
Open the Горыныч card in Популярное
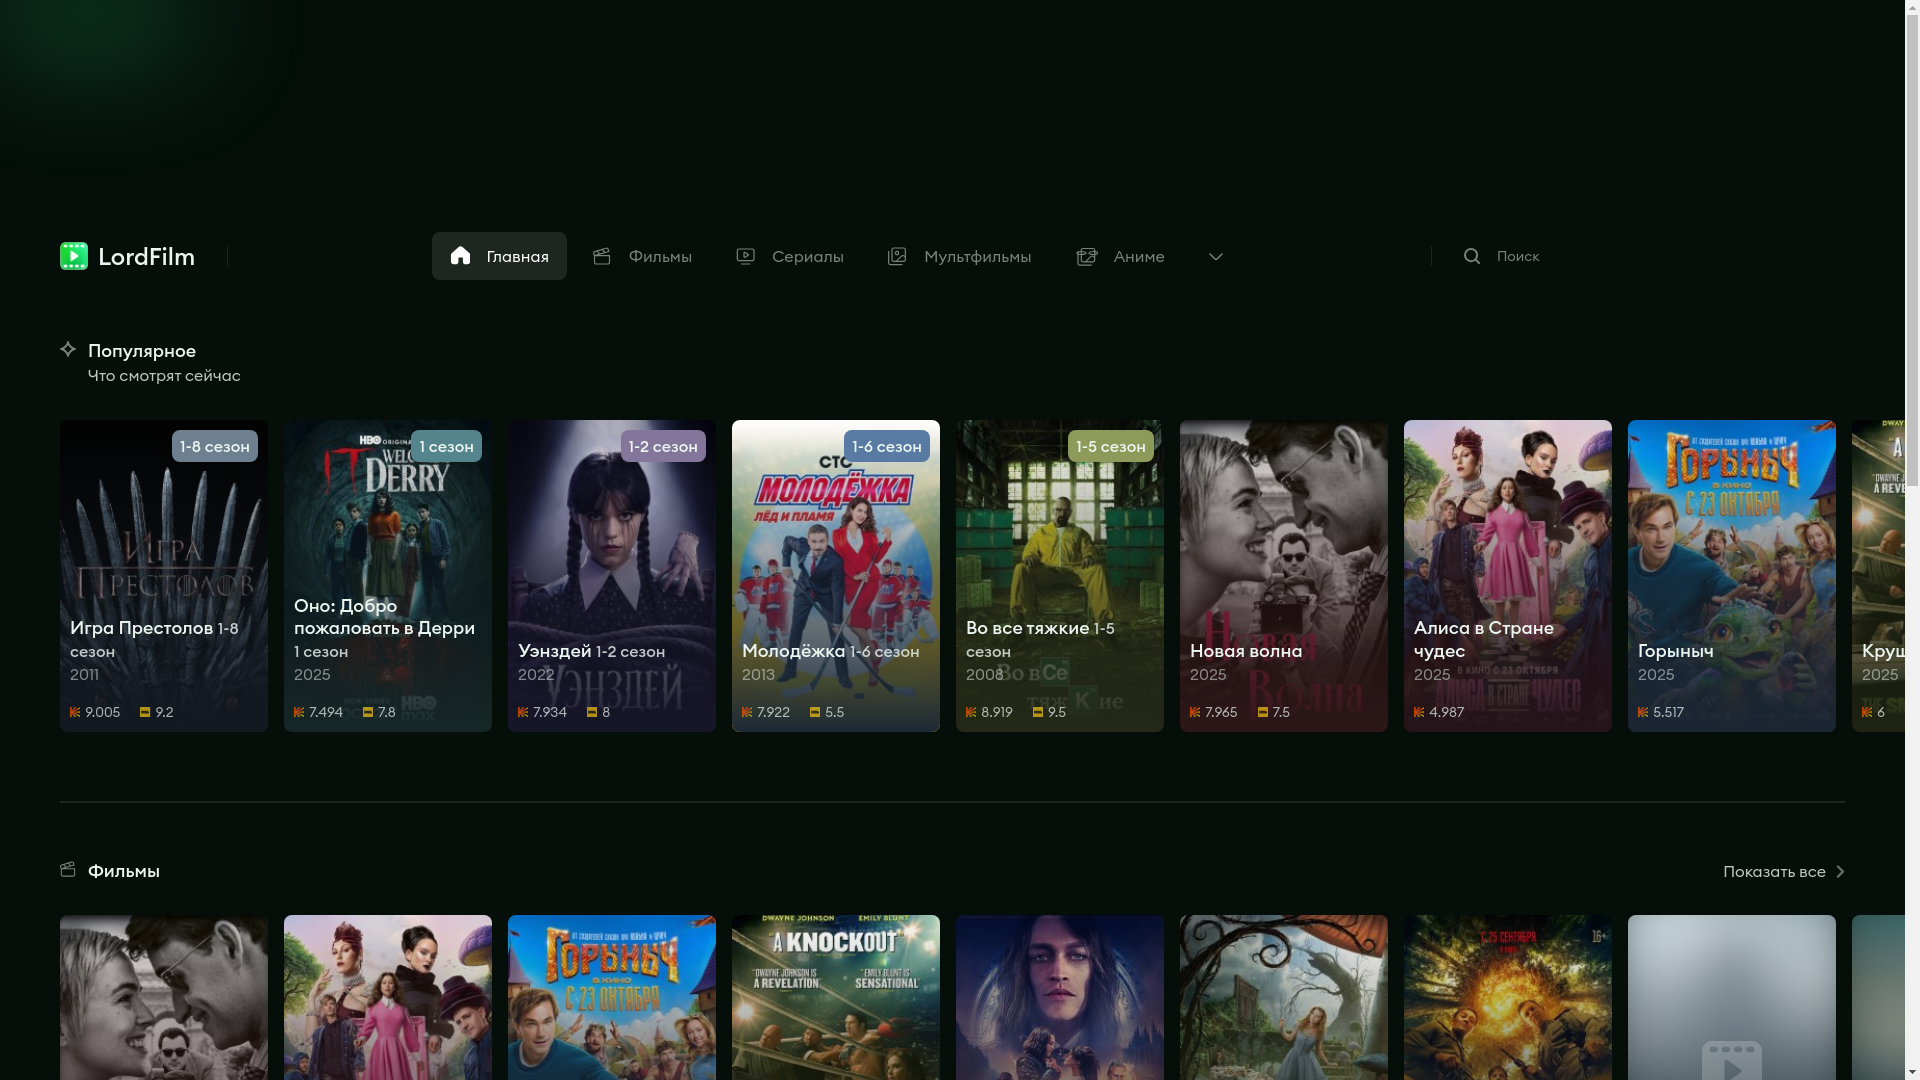pyautogui.click(x=1732, y=576)
